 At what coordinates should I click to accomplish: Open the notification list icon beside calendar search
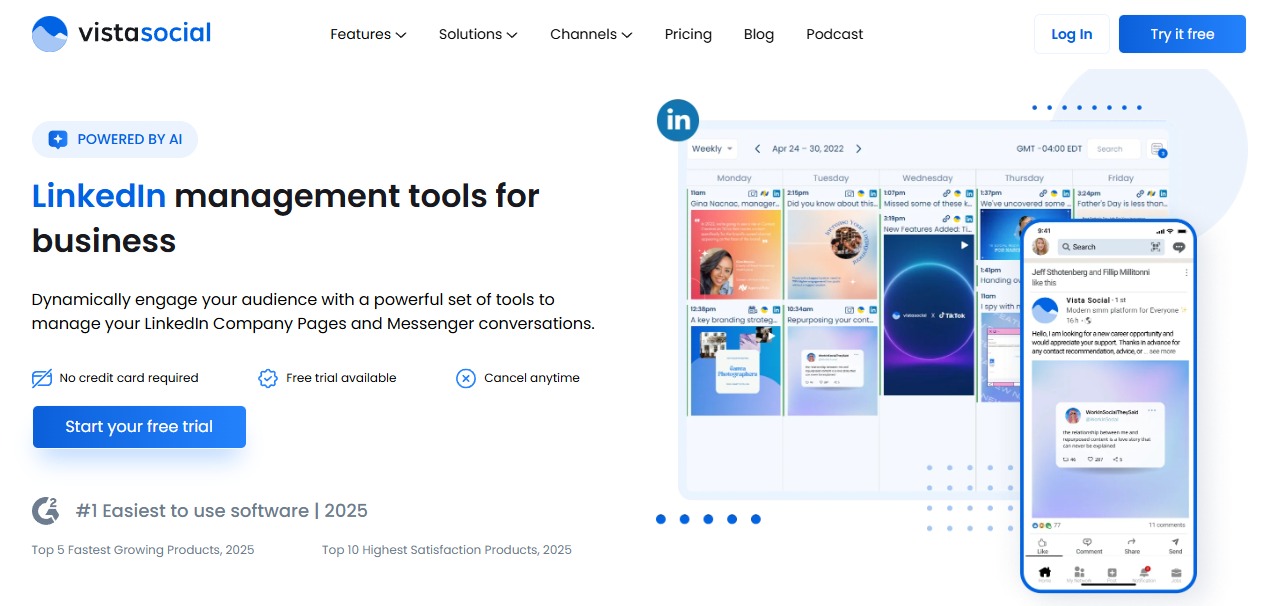(x=1156, y=149)
